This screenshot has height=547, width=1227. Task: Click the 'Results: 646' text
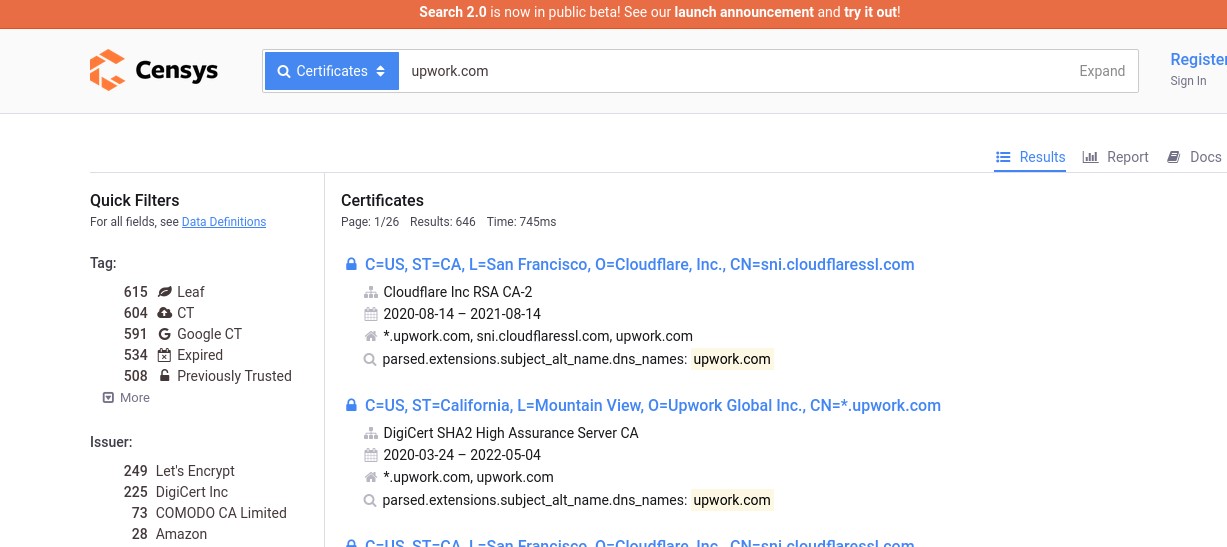443,221
